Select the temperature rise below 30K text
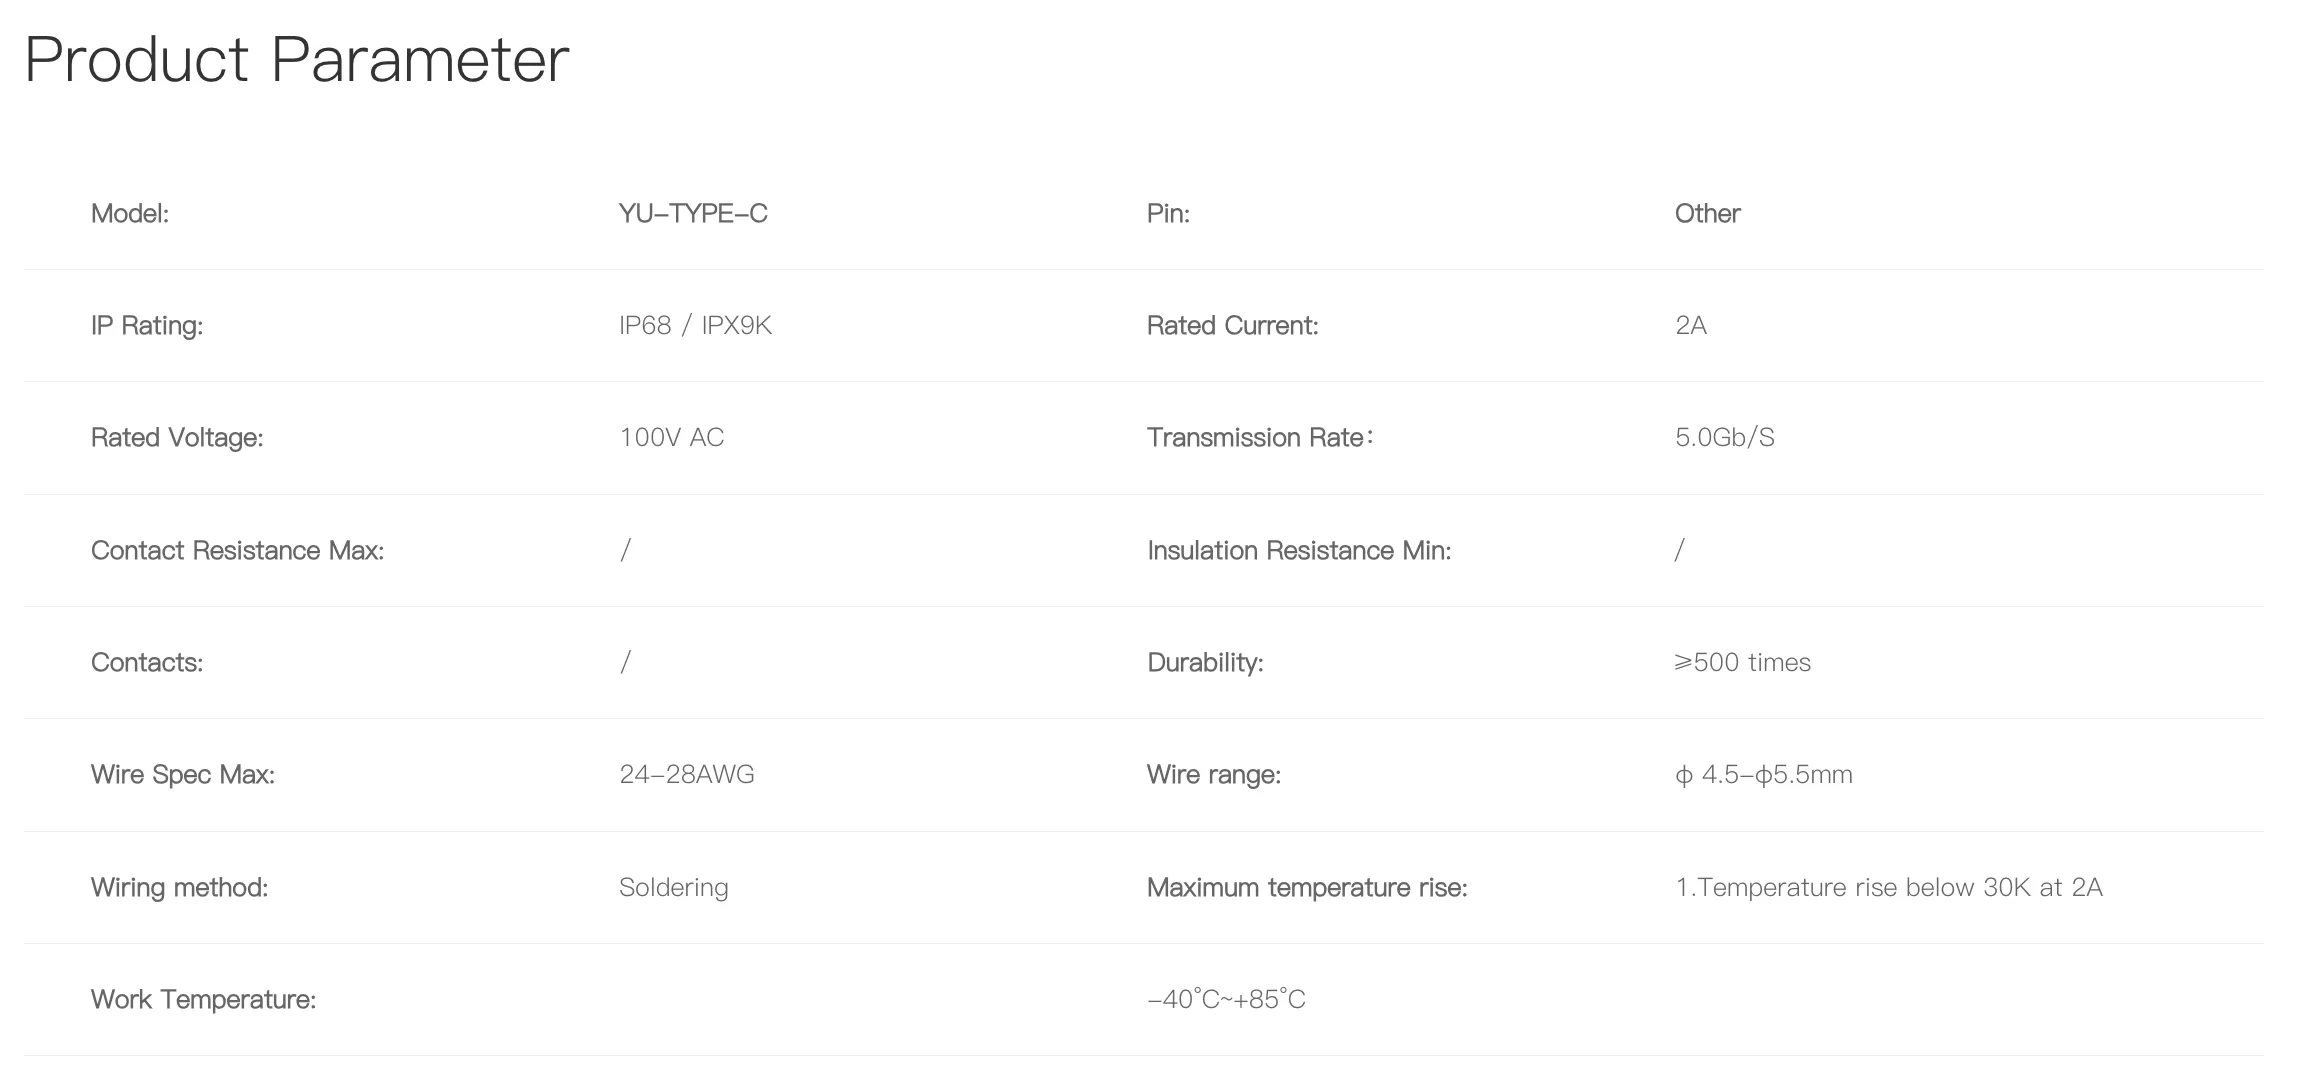This screenshot has height=1084, width=2304. coord(1889,888)
